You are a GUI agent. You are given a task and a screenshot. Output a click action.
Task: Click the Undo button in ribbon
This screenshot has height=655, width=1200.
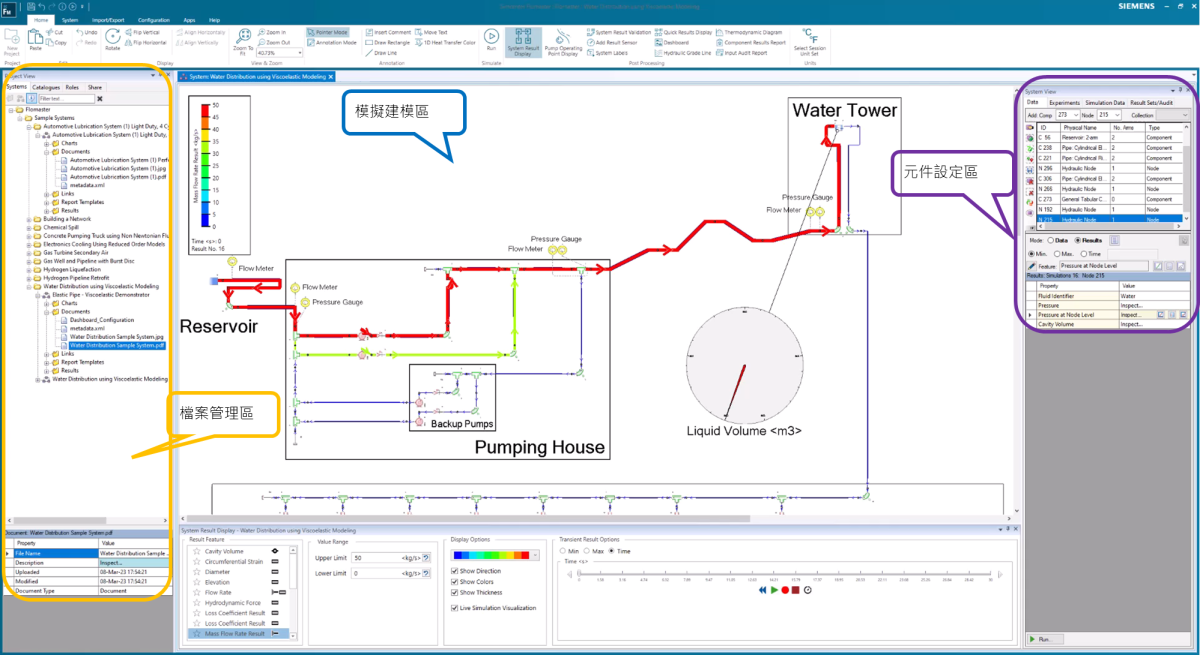(x=86, y=33)
